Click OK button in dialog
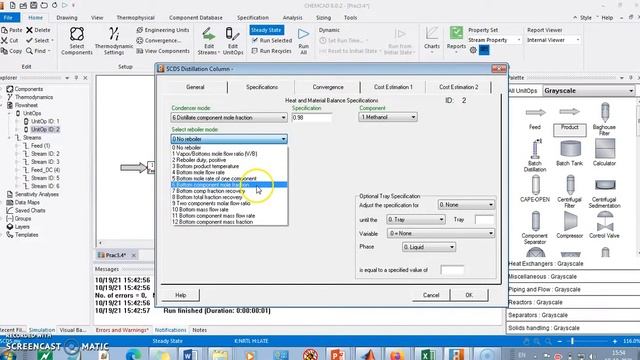The image size is (640, 360). coord(469,295)
